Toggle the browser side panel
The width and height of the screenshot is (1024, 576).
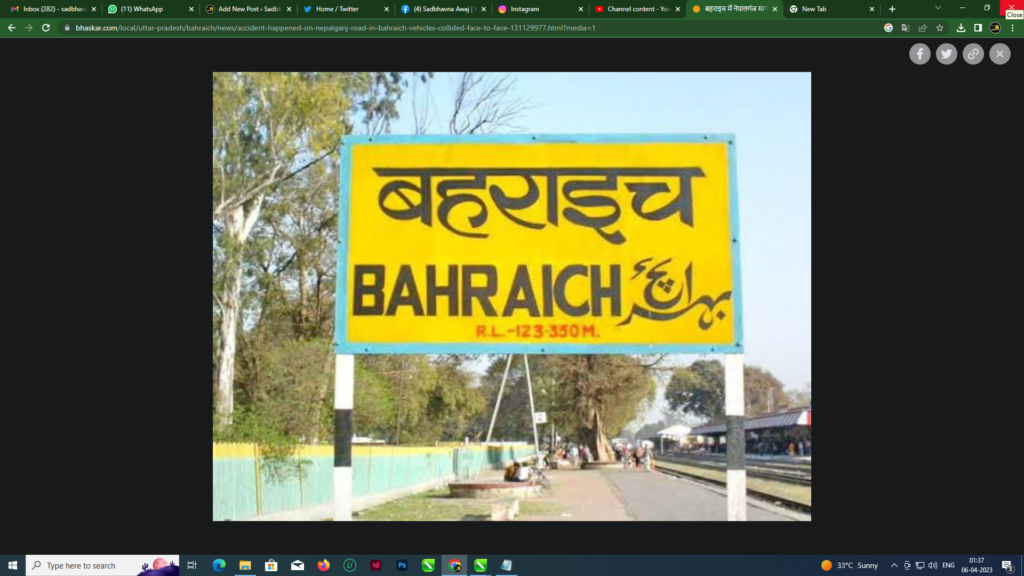978,28
